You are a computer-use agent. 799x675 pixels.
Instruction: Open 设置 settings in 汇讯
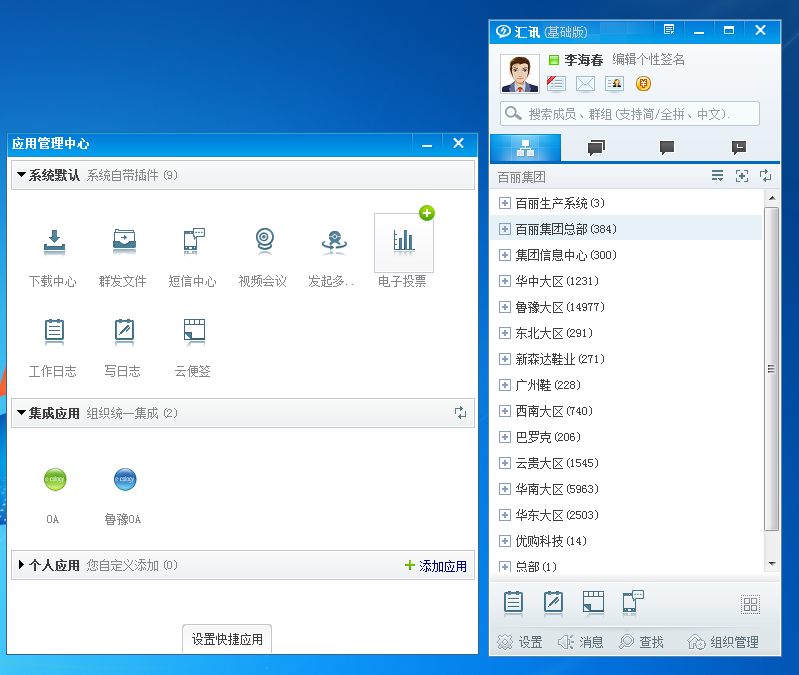(520, 642)
